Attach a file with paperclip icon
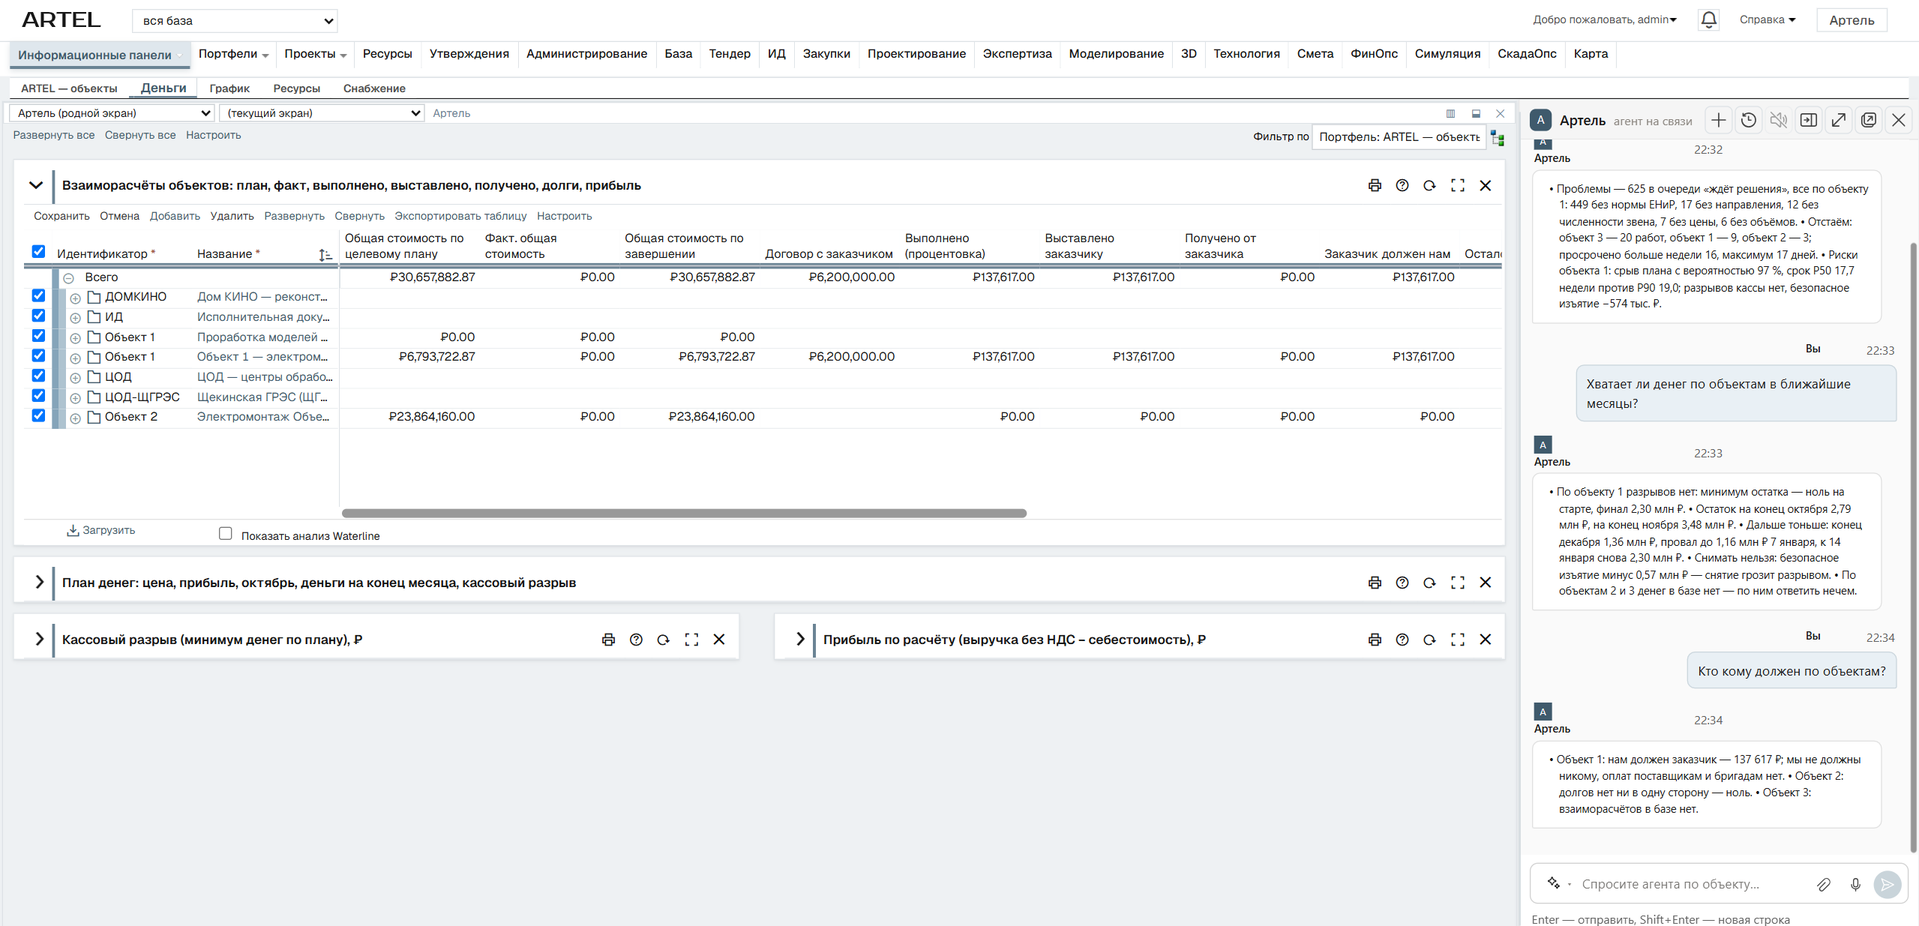1919x926 pixels. [x=1824, y=884]
